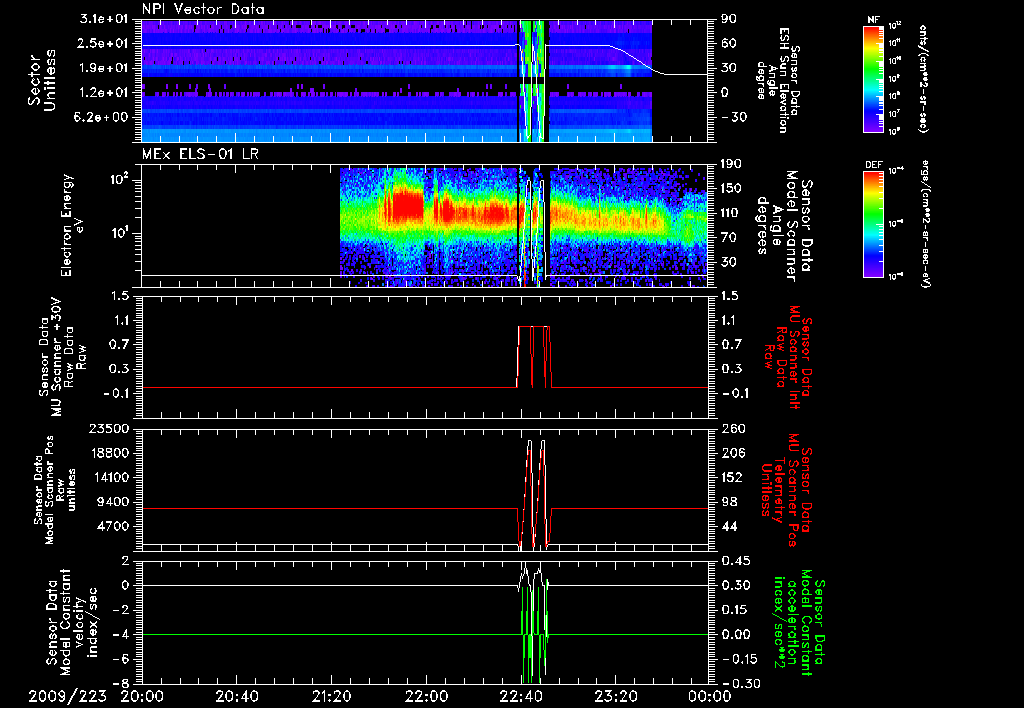This screenshot has width=1024, height=708.
Task: Click the DEF color scale bar
Action: [x=873, y=224]
